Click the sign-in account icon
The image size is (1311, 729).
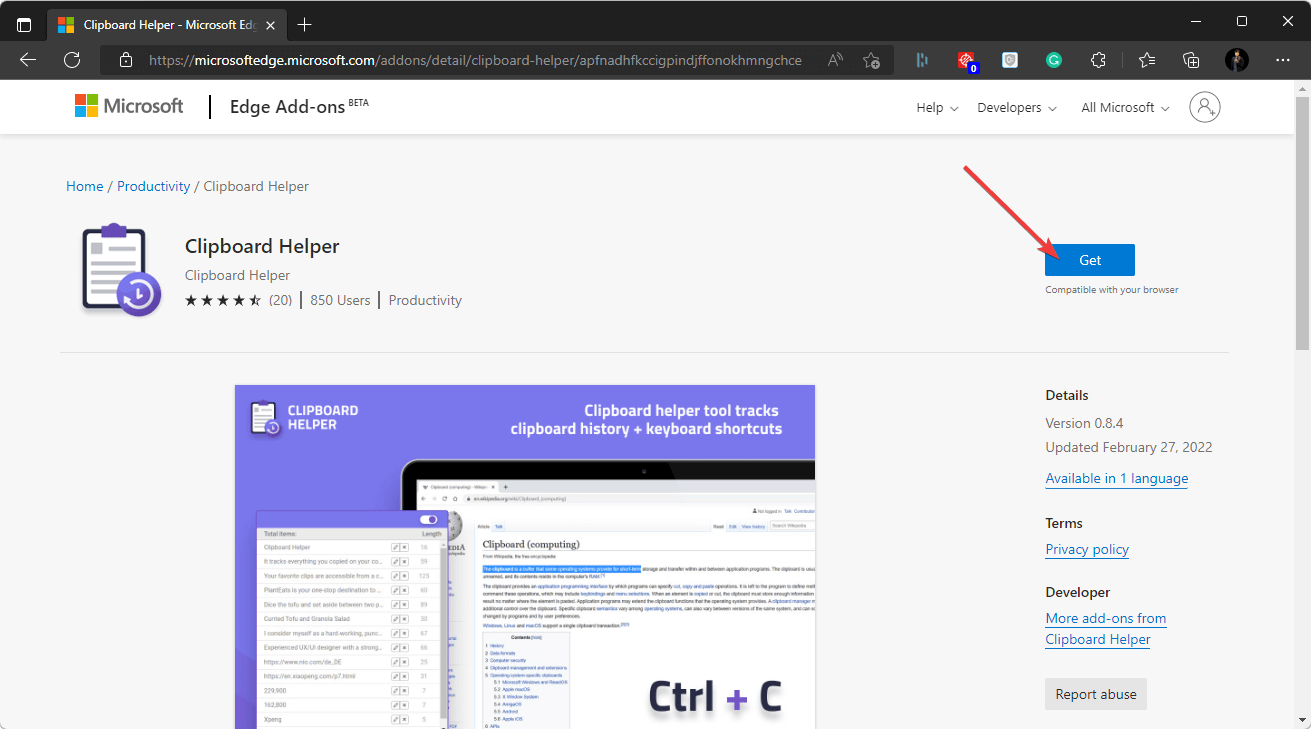click(1205, 107)
